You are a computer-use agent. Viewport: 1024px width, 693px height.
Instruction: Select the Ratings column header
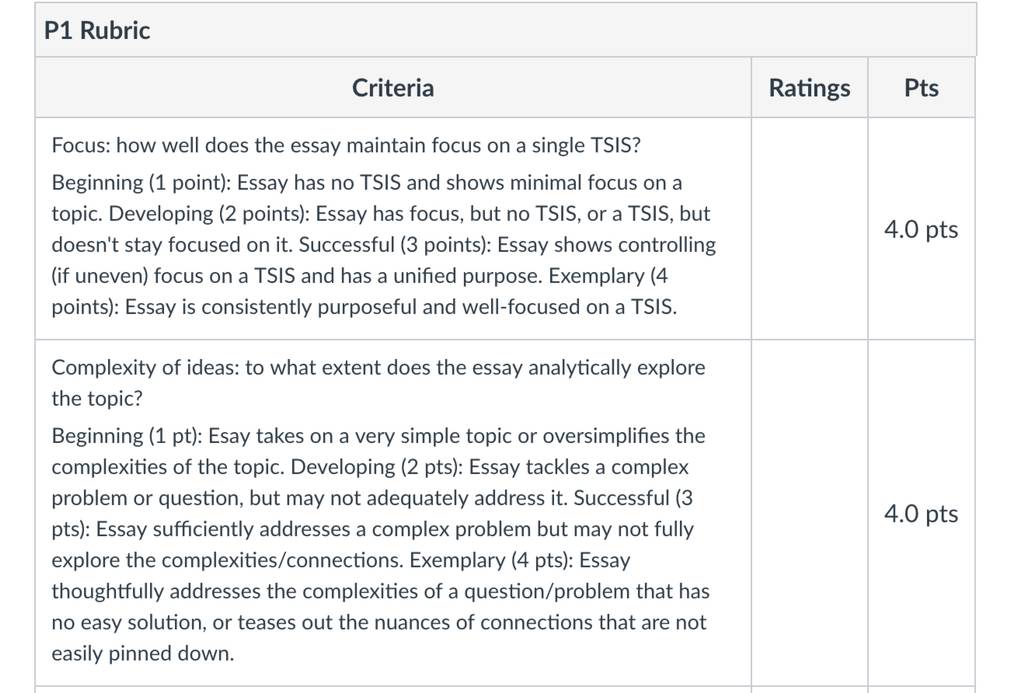[x=809, y=88]
